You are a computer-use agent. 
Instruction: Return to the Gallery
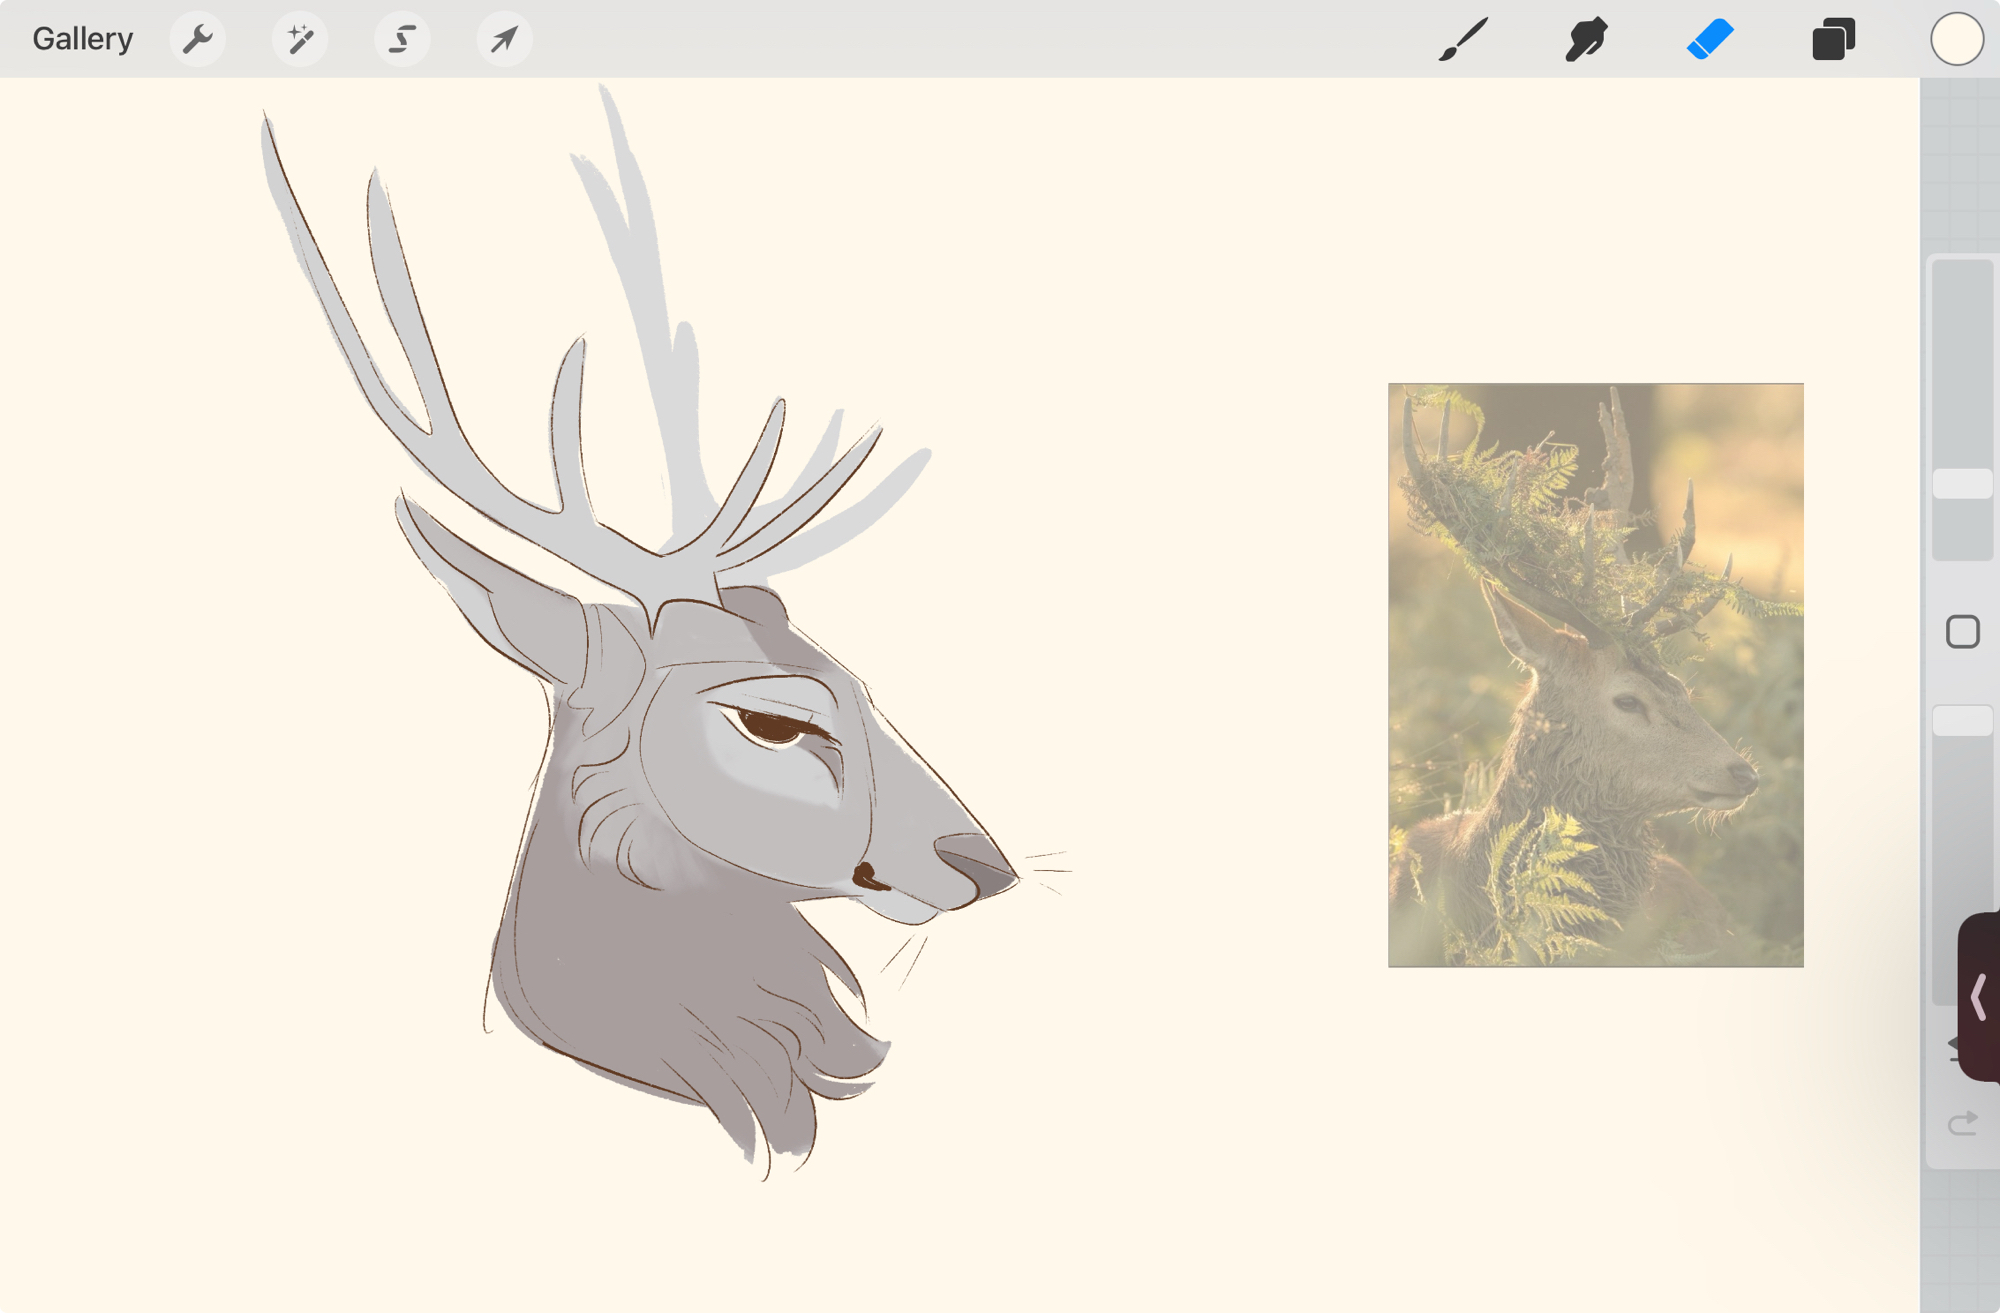click(82, 39)
